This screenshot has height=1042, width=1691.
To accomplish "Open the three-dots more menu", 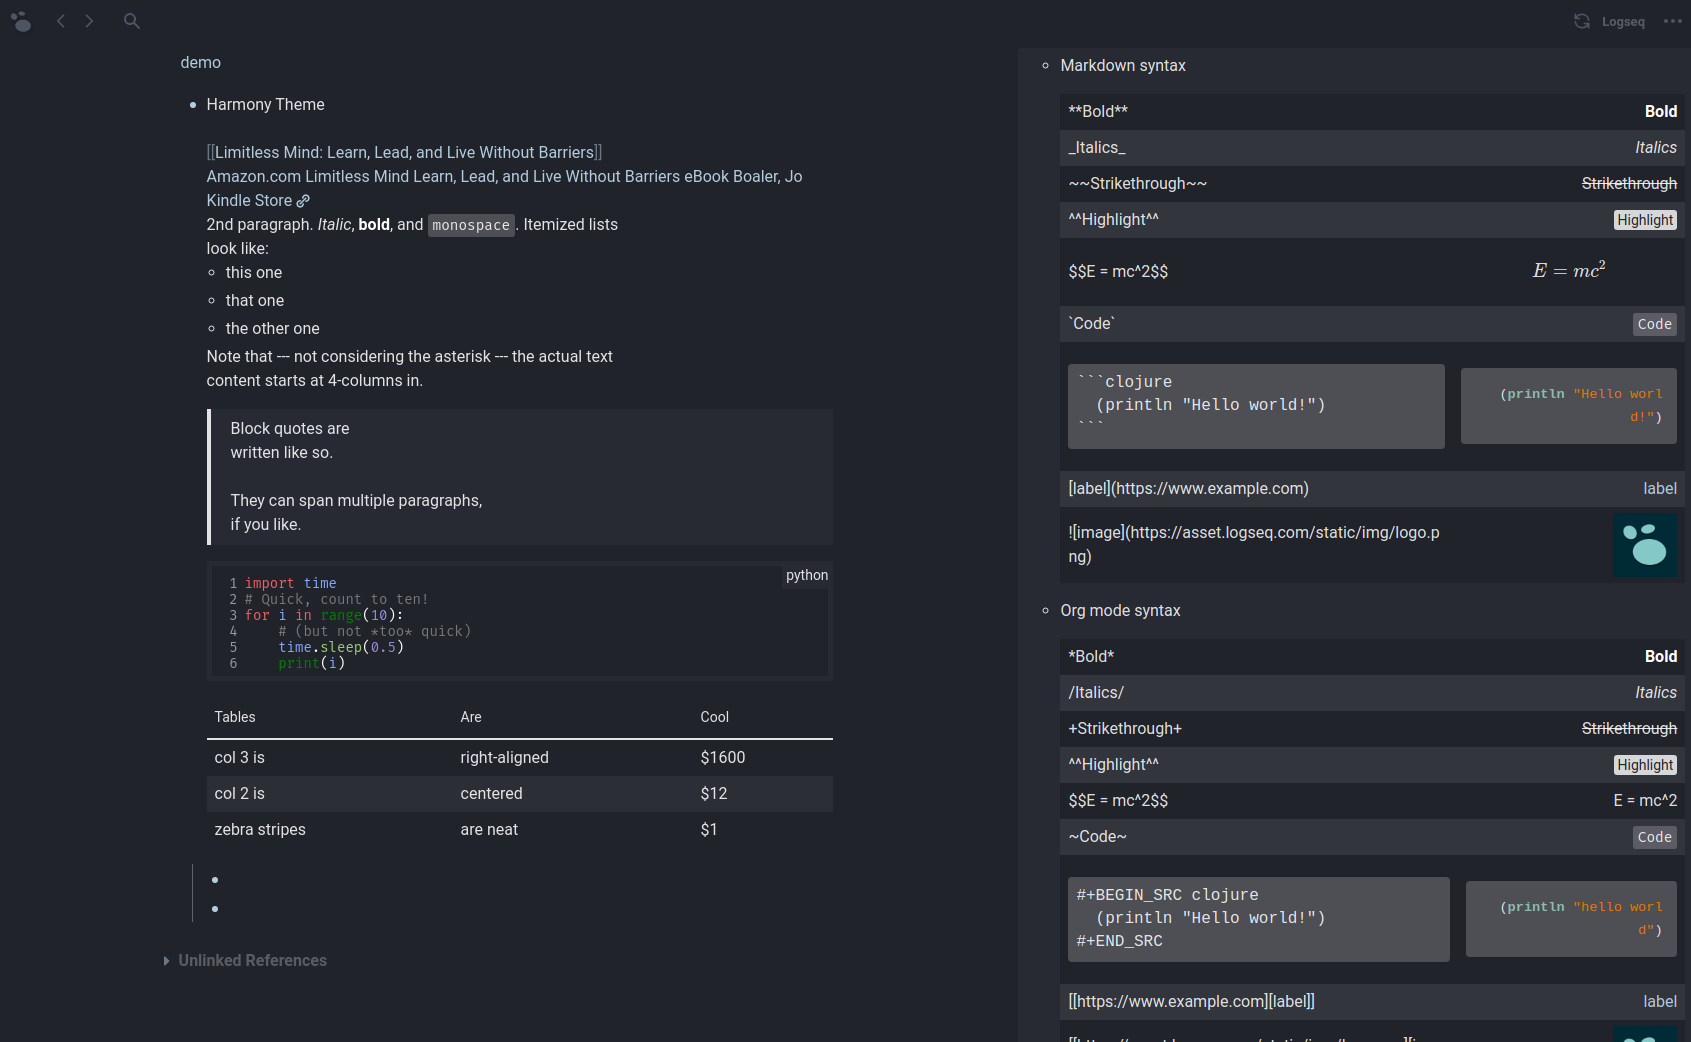I will (x=1673, y=21).
